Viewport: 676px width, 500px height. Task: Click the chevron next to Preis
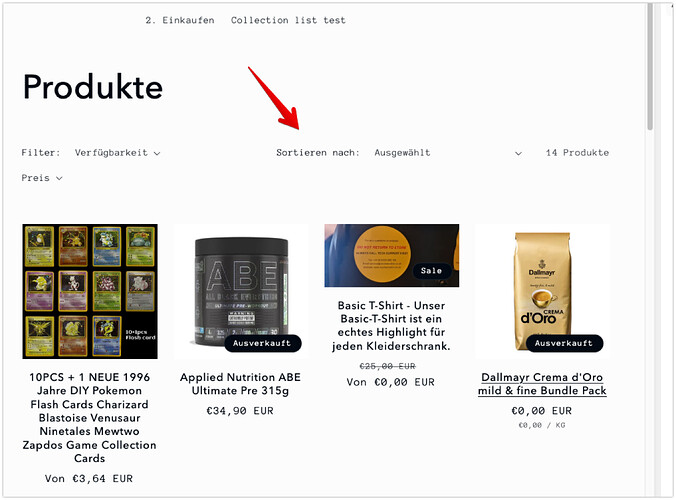point(59,178)
